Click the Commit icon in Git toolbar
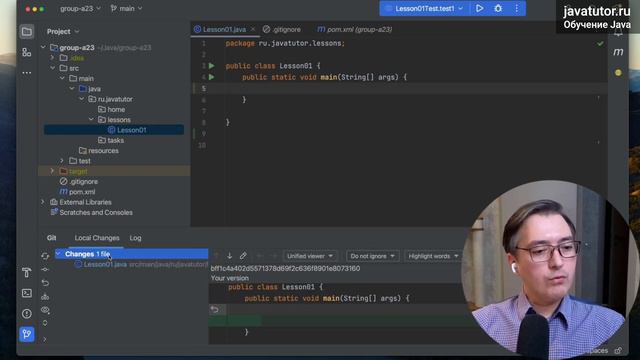Viewport: 640px width, 360px height. click(45, 269)
